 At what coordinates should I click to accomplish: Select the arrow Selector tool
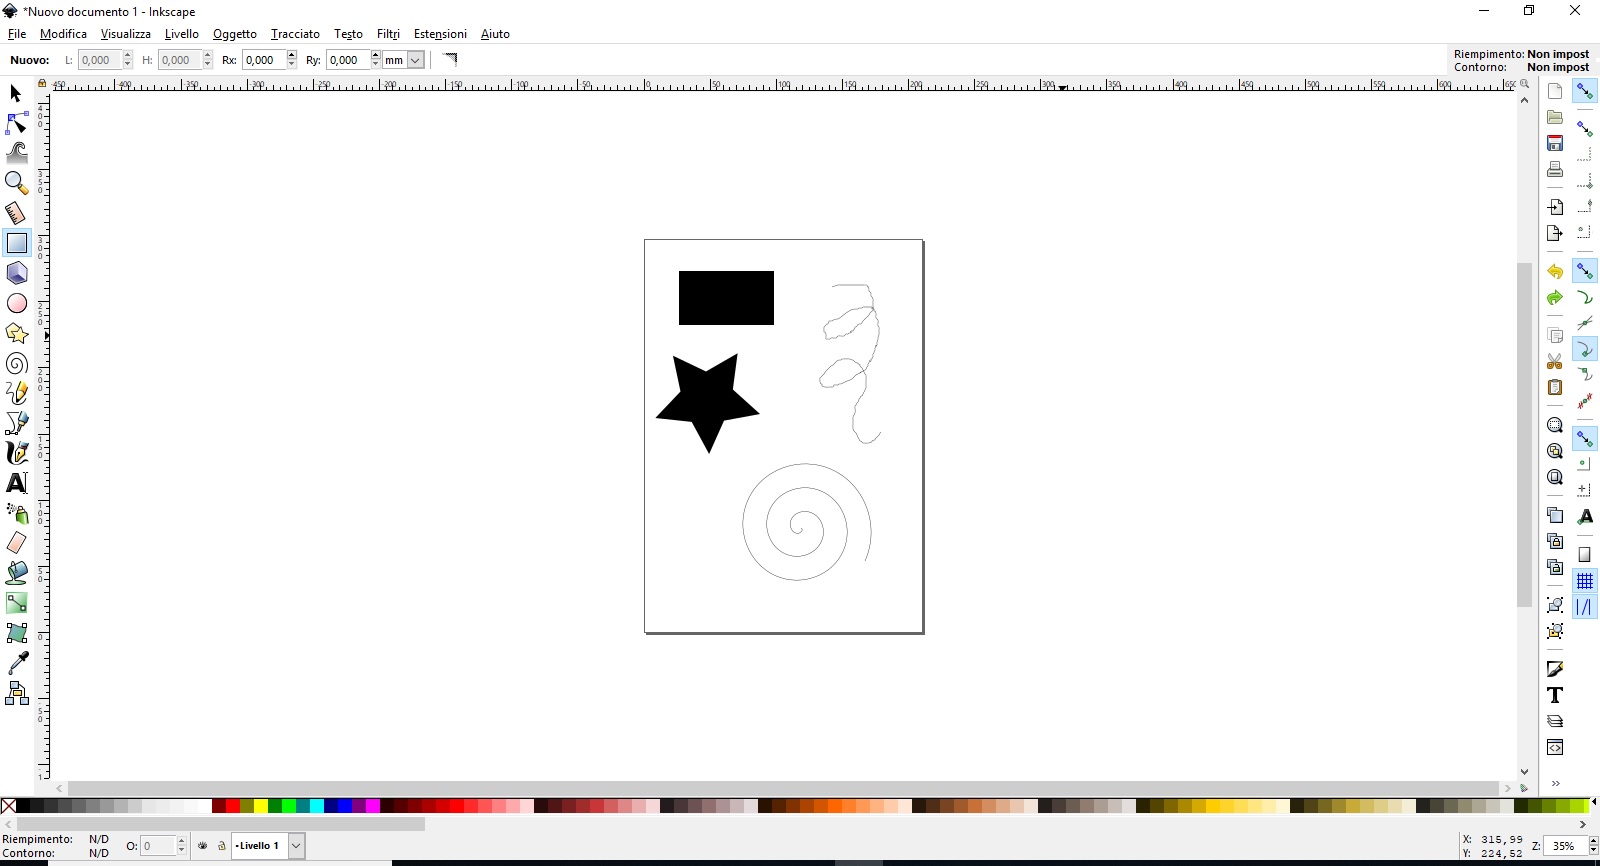(16, 93)
